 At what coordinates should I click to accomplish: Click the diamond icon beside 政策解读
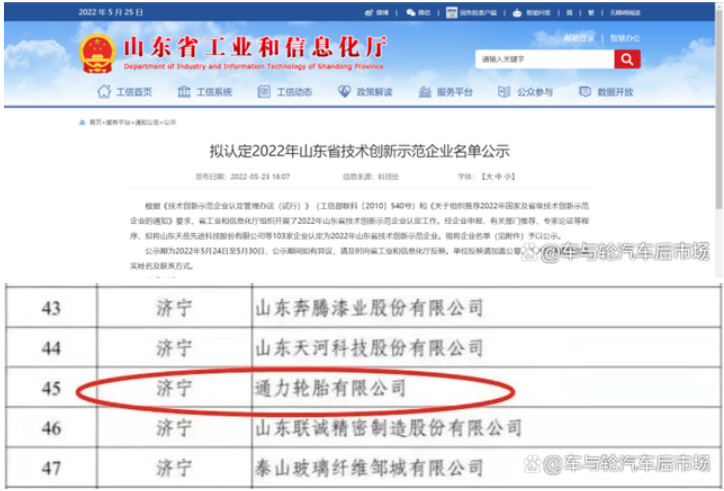coord(344,91)
